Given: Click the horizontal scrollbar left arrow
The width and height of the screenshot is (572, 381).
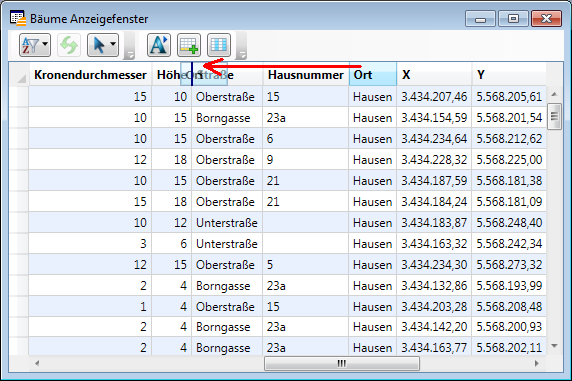Looking at the screenshot, I should coord(37,363).
